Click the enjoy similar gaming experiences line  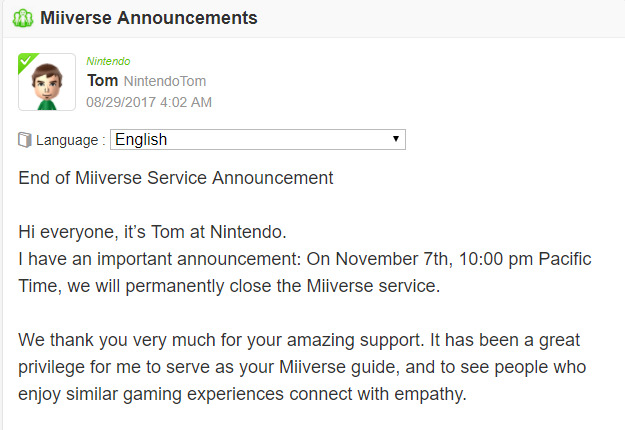242,394
